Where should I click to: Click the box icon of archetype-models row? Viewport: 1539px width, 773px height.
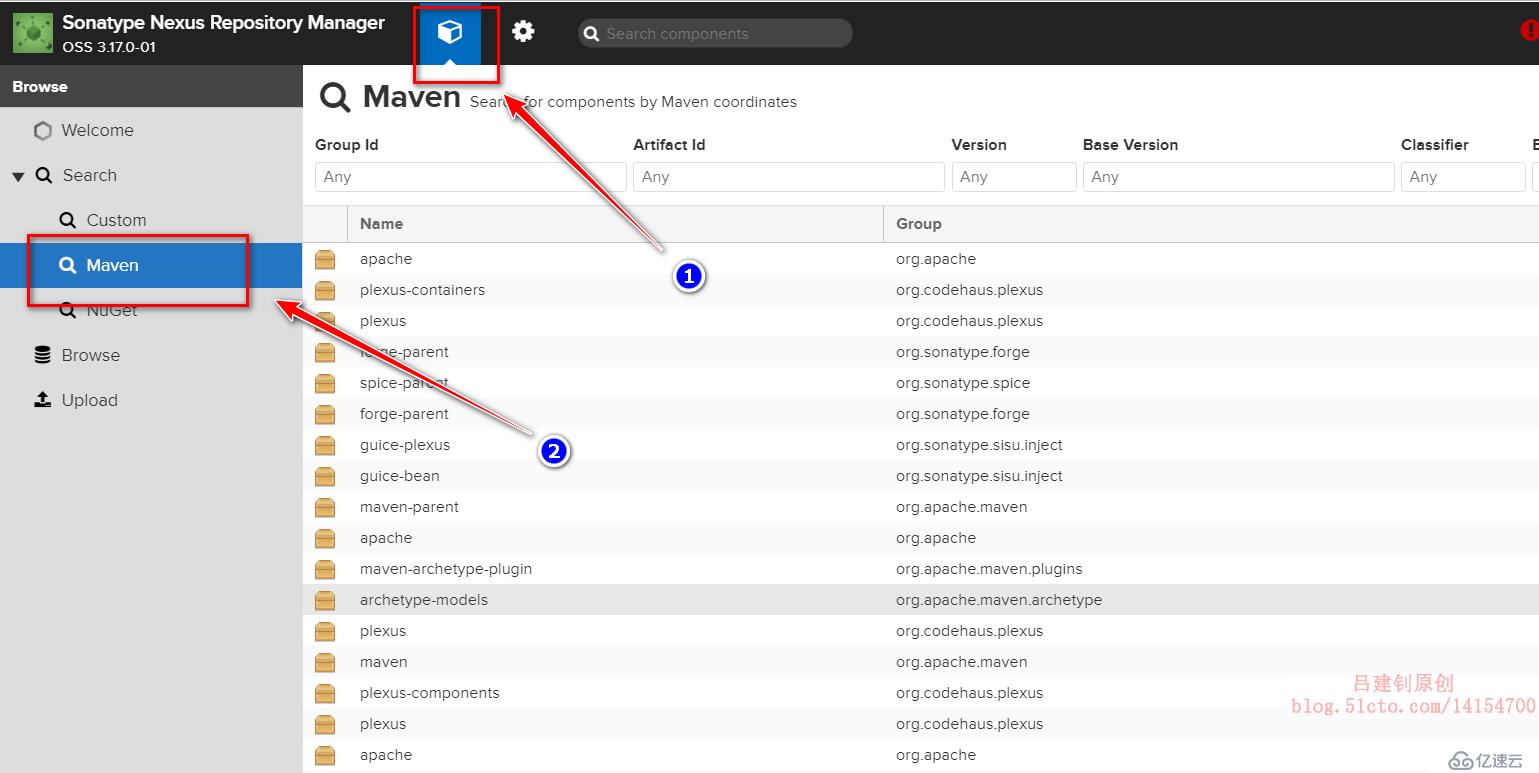coord(325,600)
